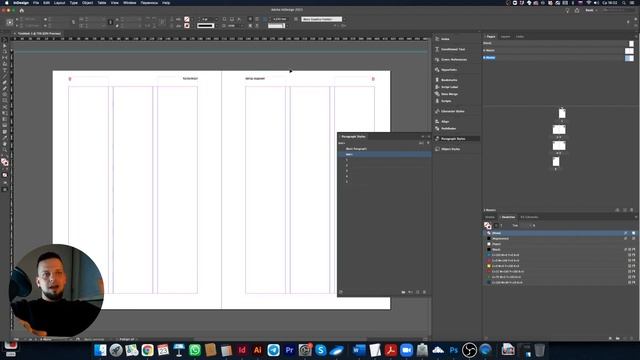Screen dimensions: 640x360
Task: Click the fill color box in the control bar
Action: (187, 19)
